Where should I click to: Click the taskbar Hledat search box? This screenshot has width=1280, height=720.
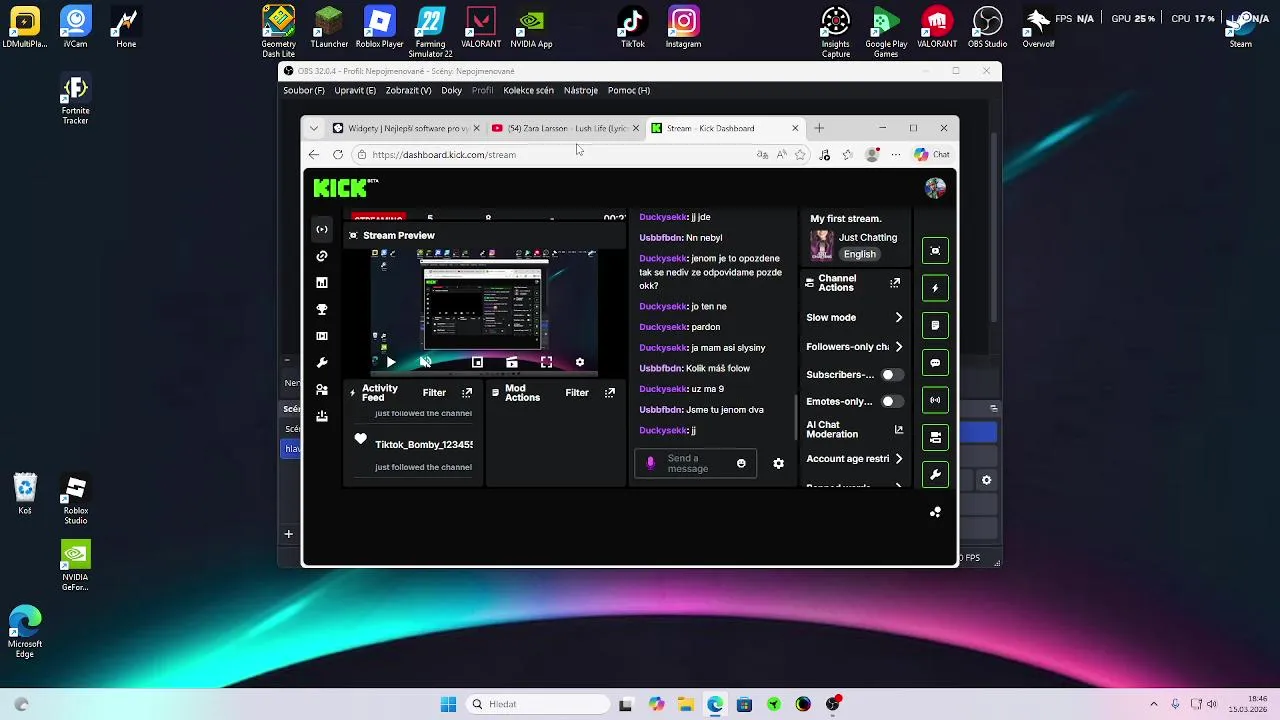[538, 704]
